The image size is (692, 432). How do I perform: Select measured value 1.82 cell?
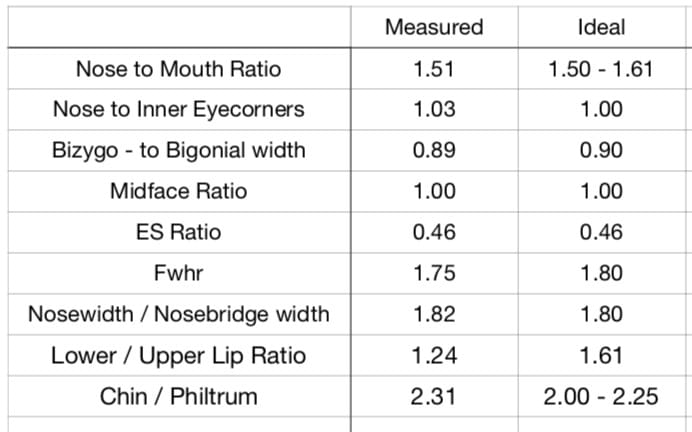pos(435,315)
